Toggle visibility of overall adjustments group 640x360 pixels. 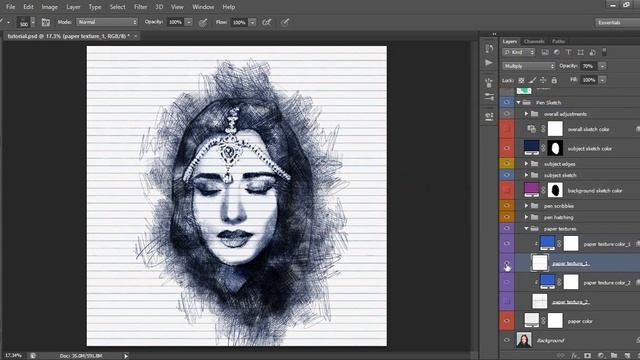[x=507, y=114]
